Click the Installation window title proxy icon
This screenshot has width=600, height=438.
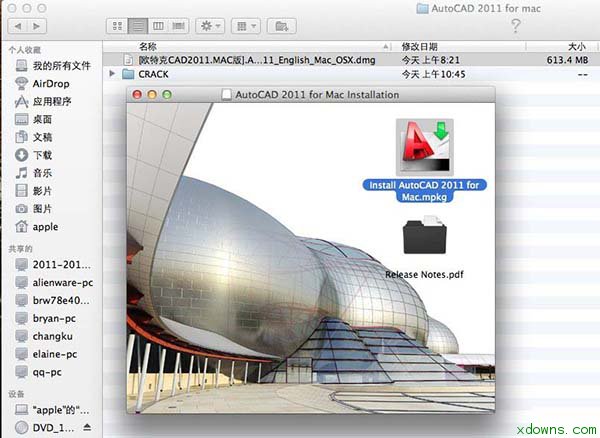click(x=227, y=94)
